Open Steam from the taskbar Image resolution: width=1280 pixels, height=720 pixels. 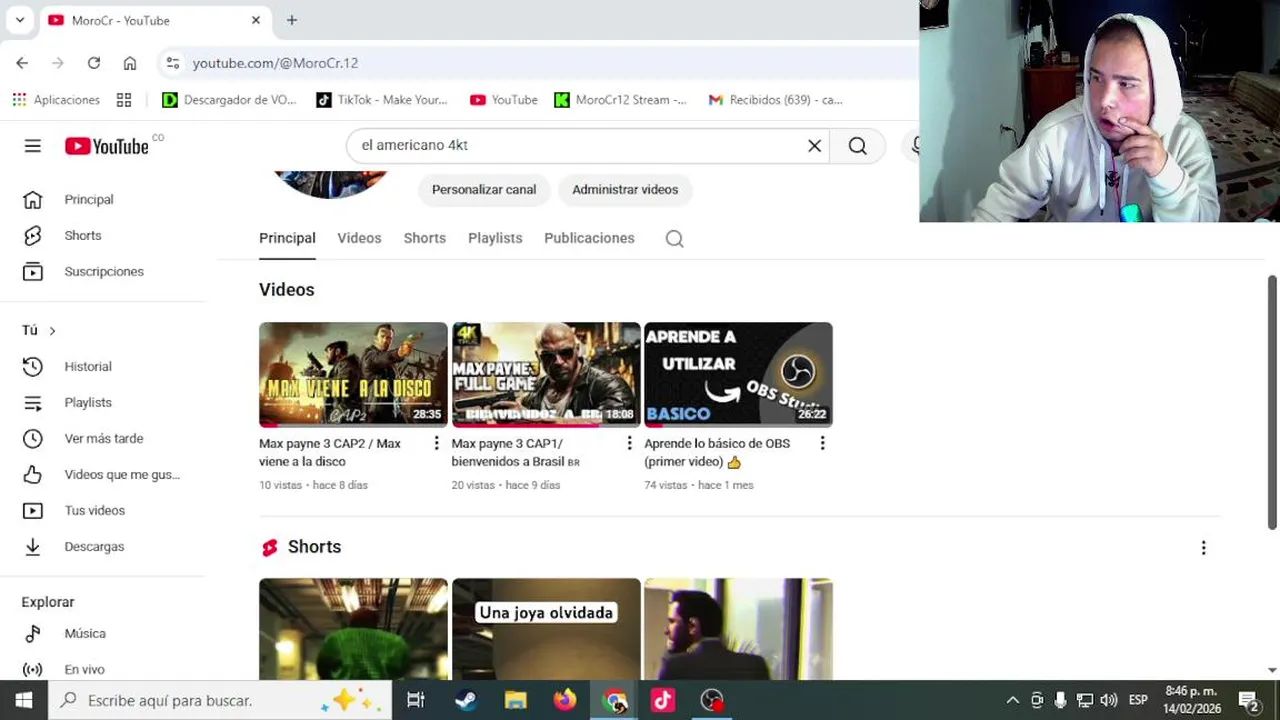click(x=466, y=700)
